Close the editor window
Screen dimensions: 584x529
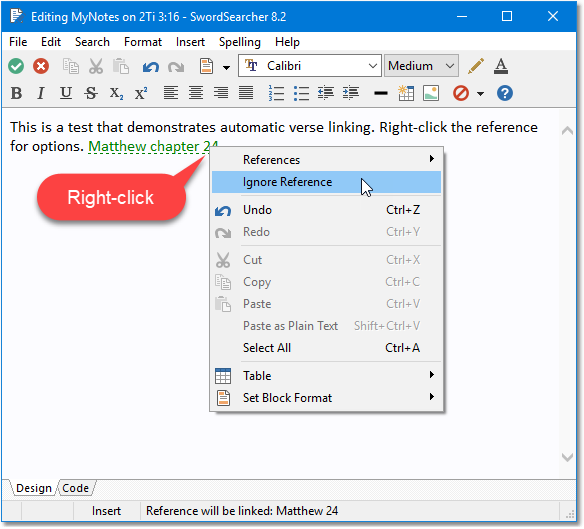pos(553,16)
